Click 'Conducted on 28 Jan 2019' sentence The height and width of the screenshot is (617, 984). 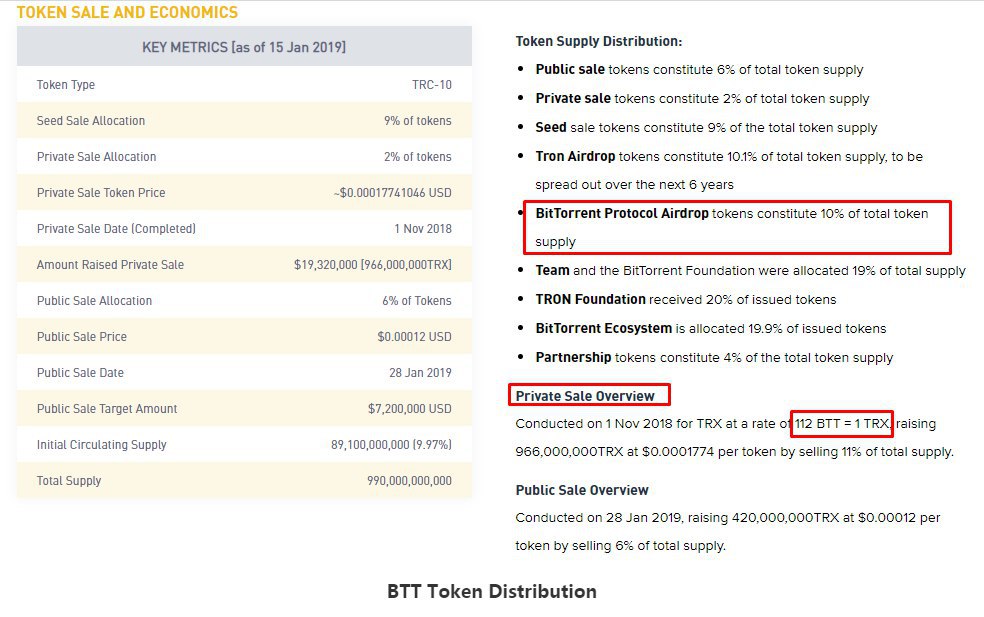728,532
